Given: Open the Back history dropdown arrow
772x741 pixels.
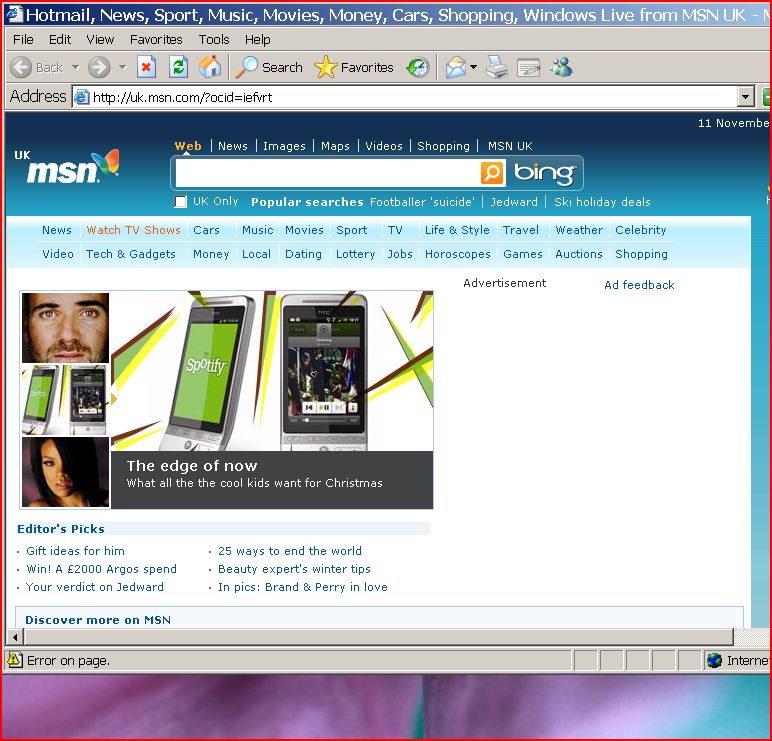Looking at the screenshot, I should click(75, 67).
